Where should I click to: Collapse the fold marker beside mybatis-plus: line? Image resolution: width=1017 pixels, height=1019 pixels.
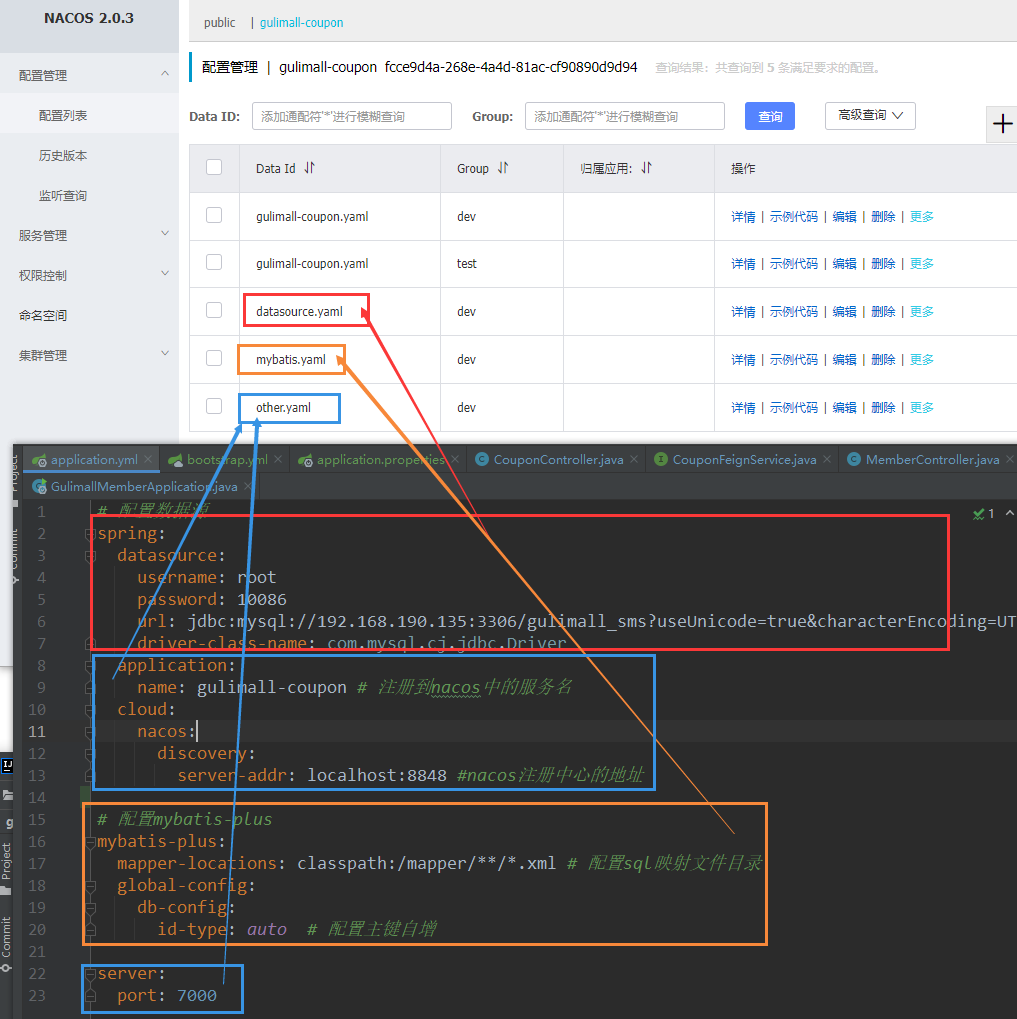(x=90, y=842)
